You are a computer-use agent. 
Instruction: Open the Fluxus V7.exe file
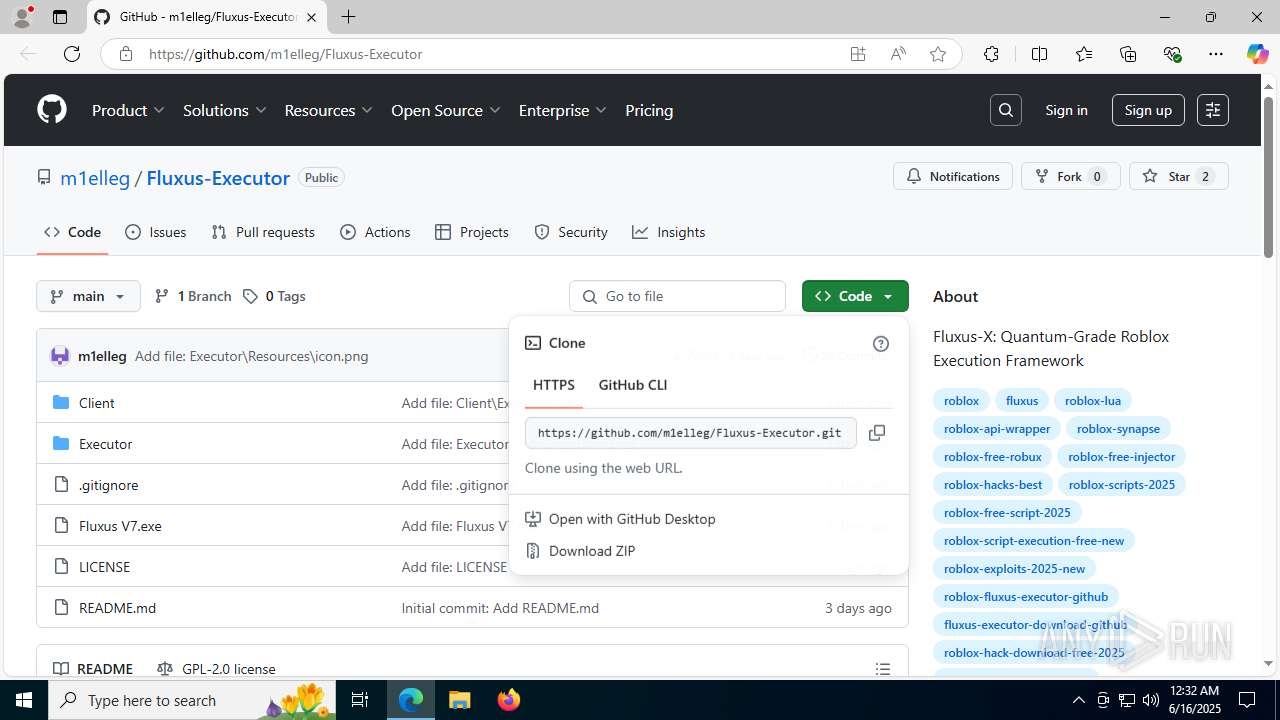tap(120, 526)
